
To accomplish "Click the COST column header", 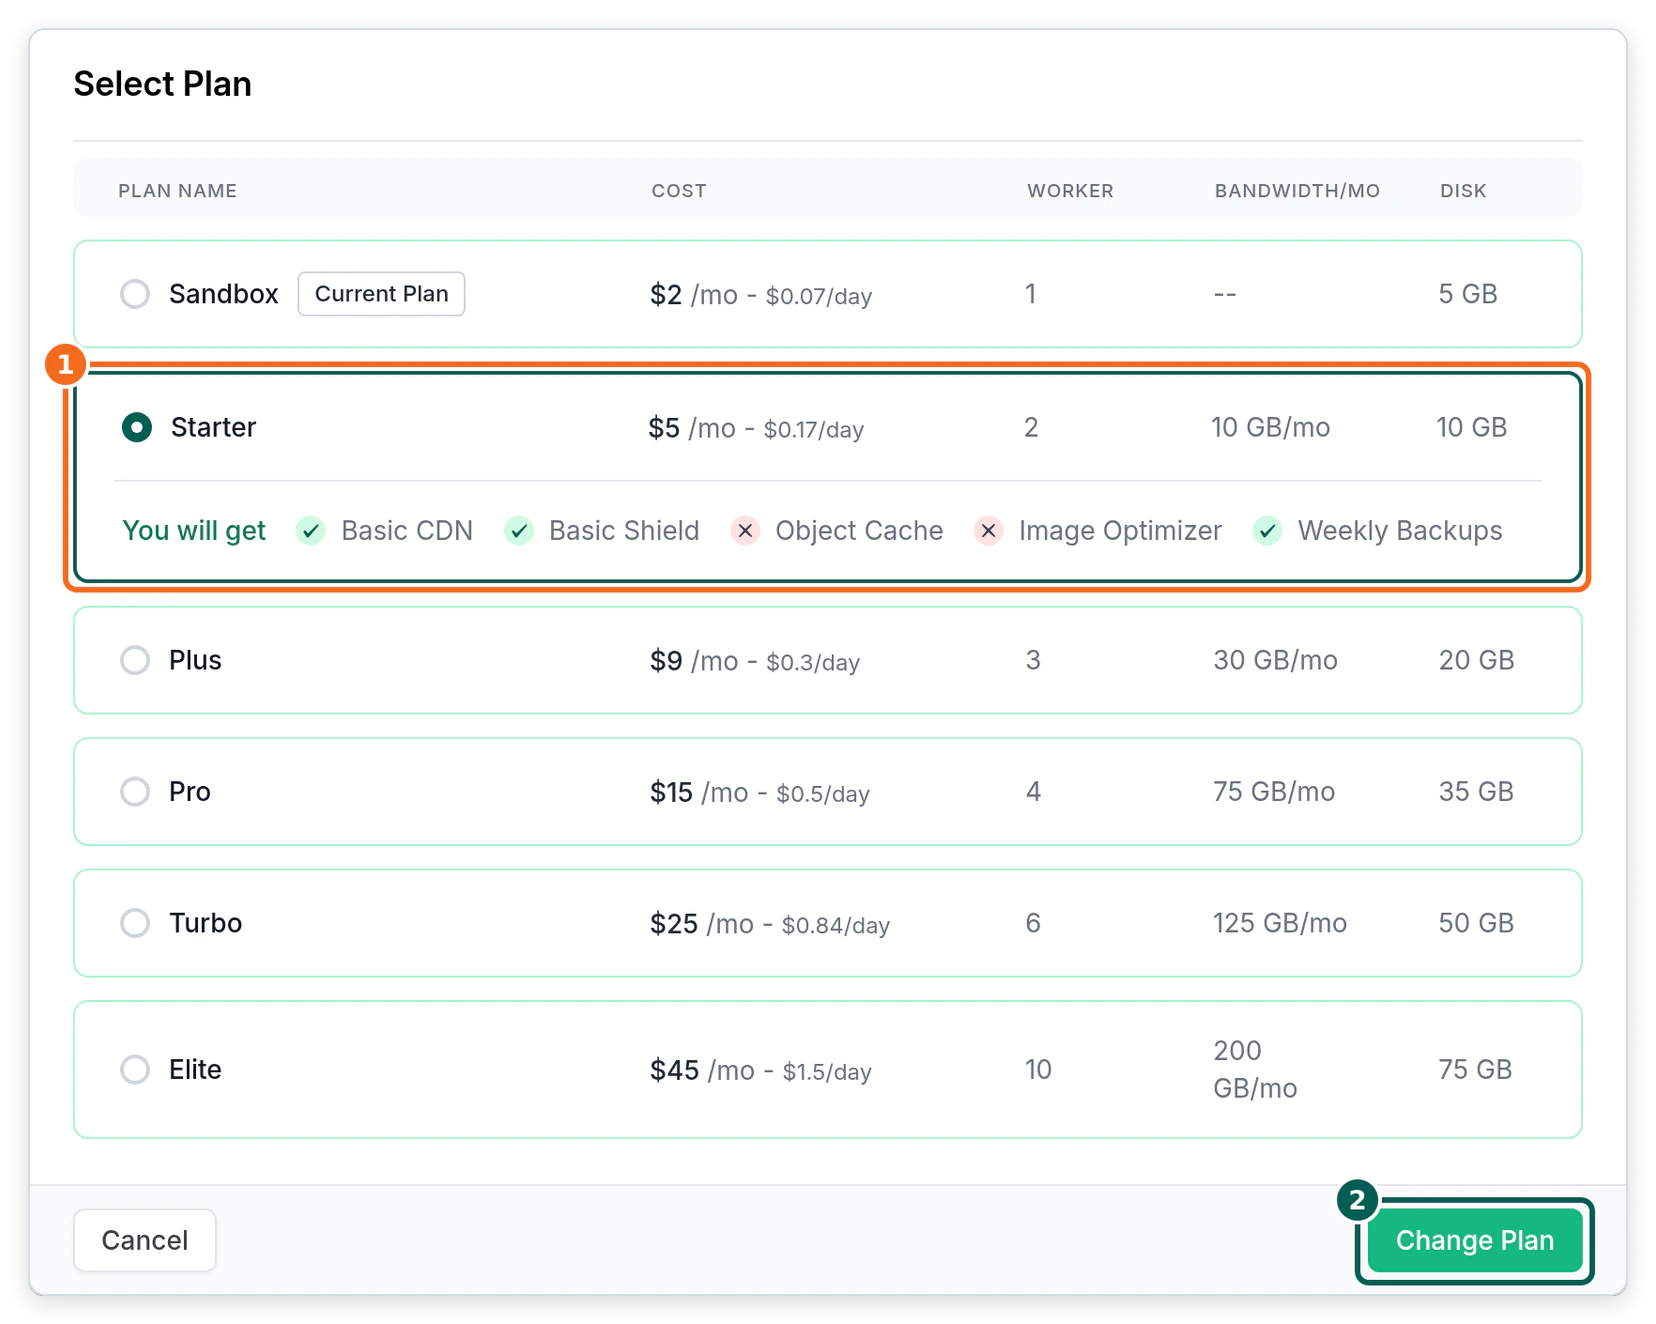I will click(679, 191).
